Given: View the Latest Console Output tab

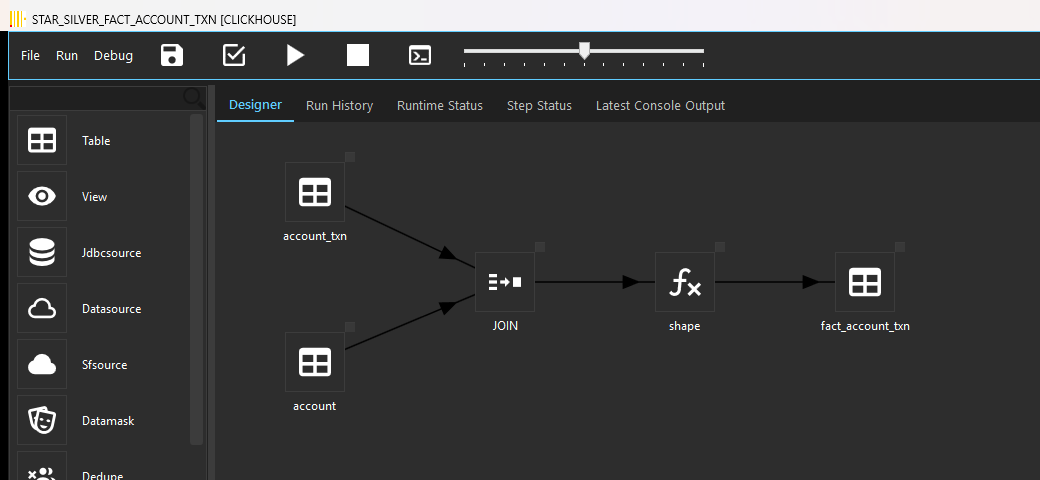Looking at the screenshot, I should pos(660,105).
